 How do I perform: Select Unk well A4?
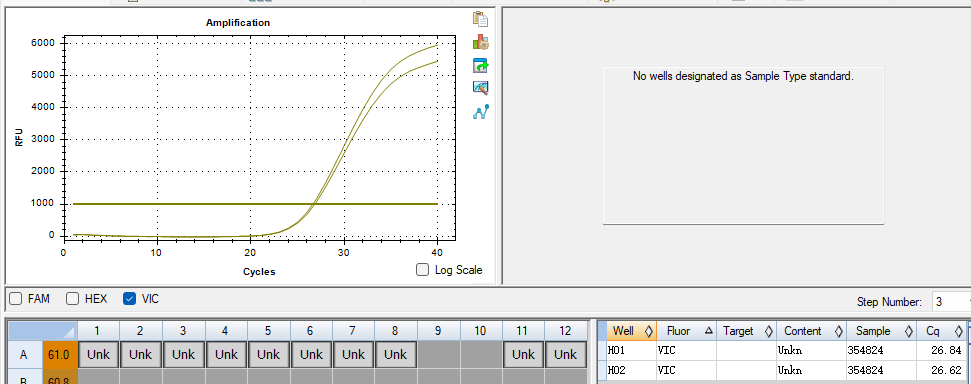pyautogui.click(x=225, y=355)
